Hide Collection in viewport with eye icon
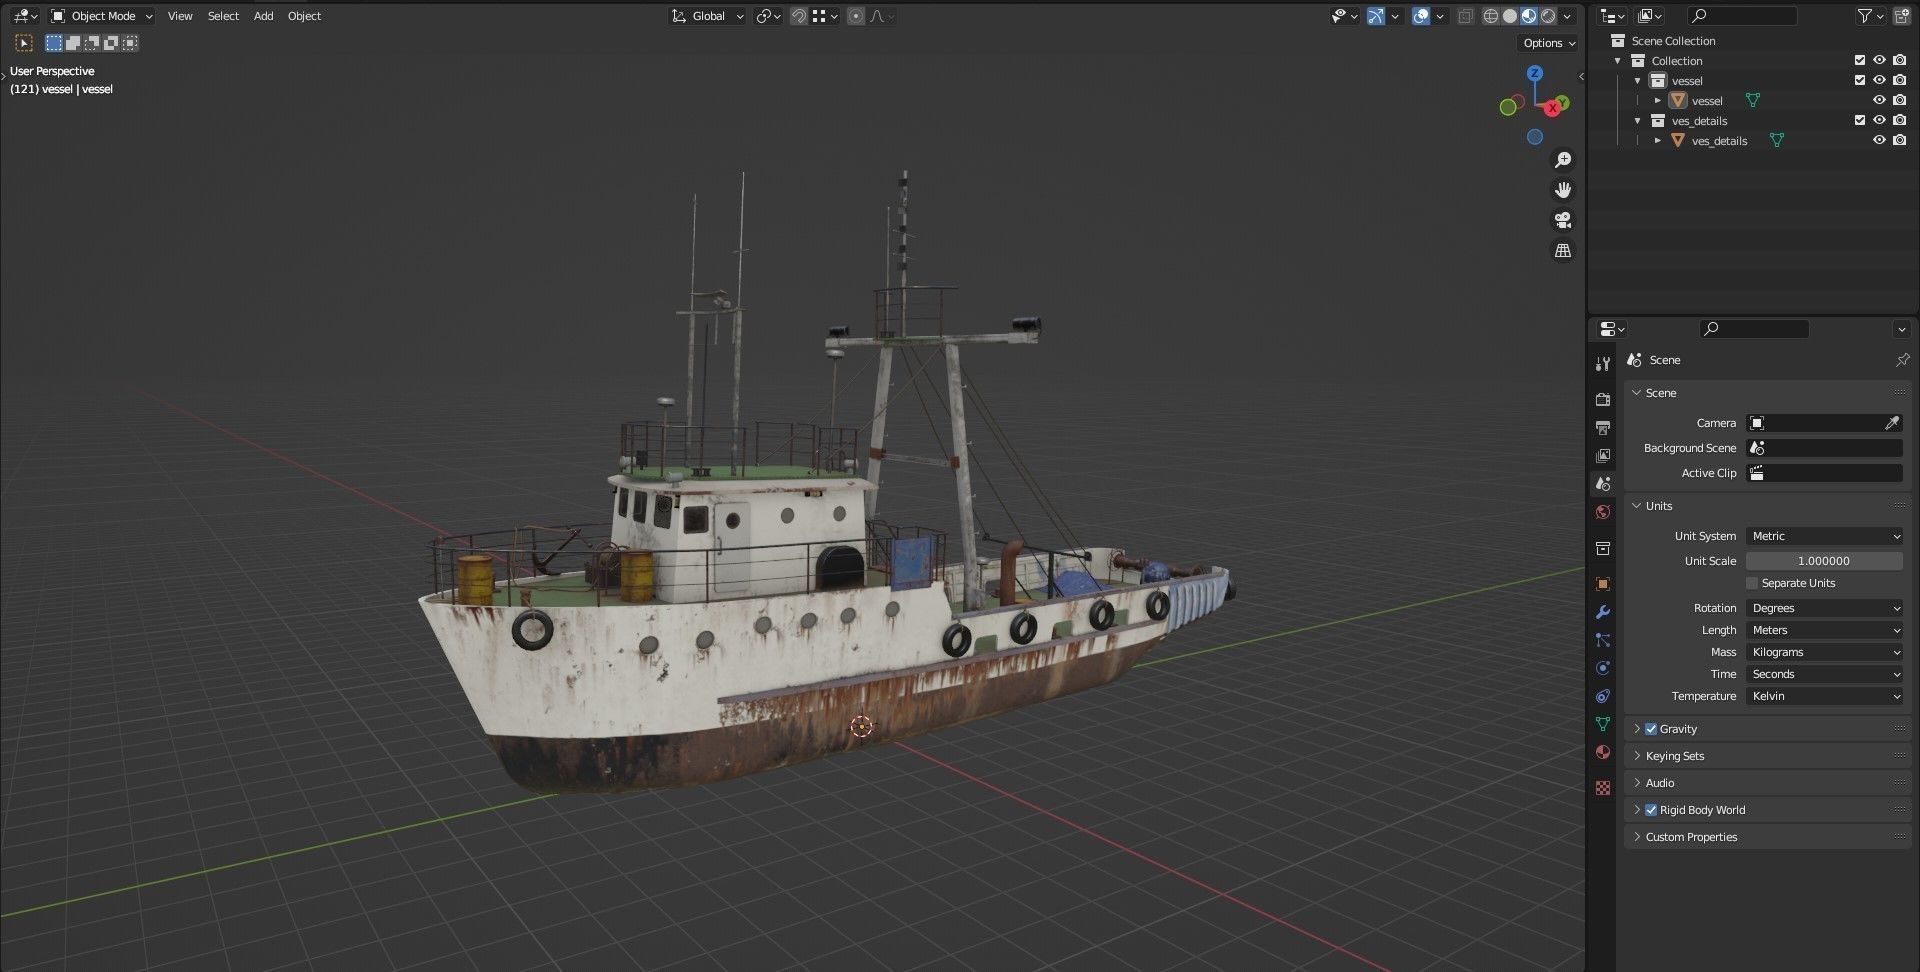1920x972 pixels. click(1879, 60)
